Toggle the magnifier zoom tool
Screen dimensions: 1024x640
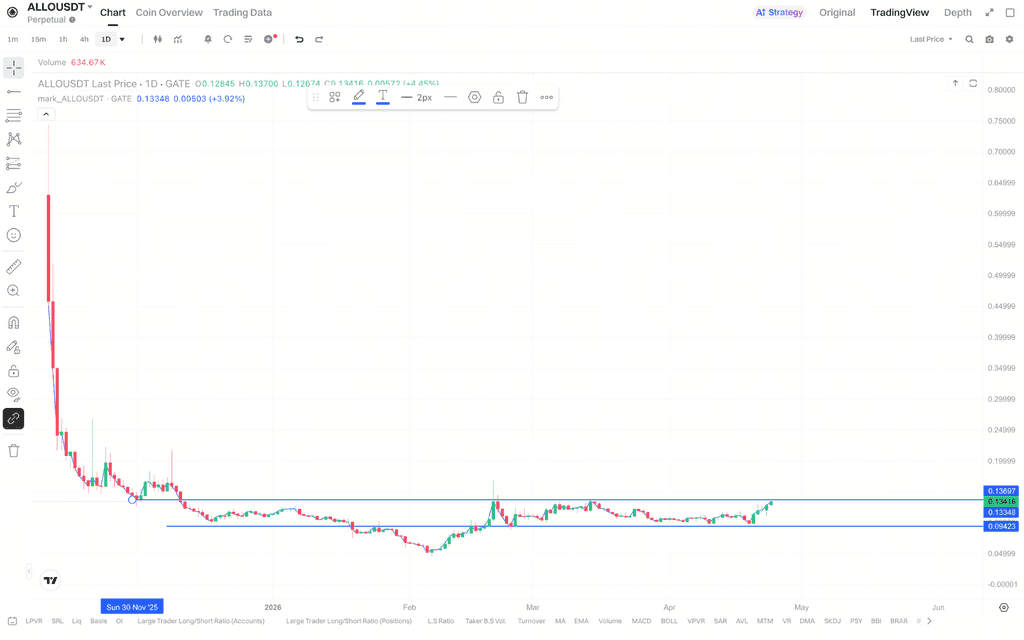point(13,290)
